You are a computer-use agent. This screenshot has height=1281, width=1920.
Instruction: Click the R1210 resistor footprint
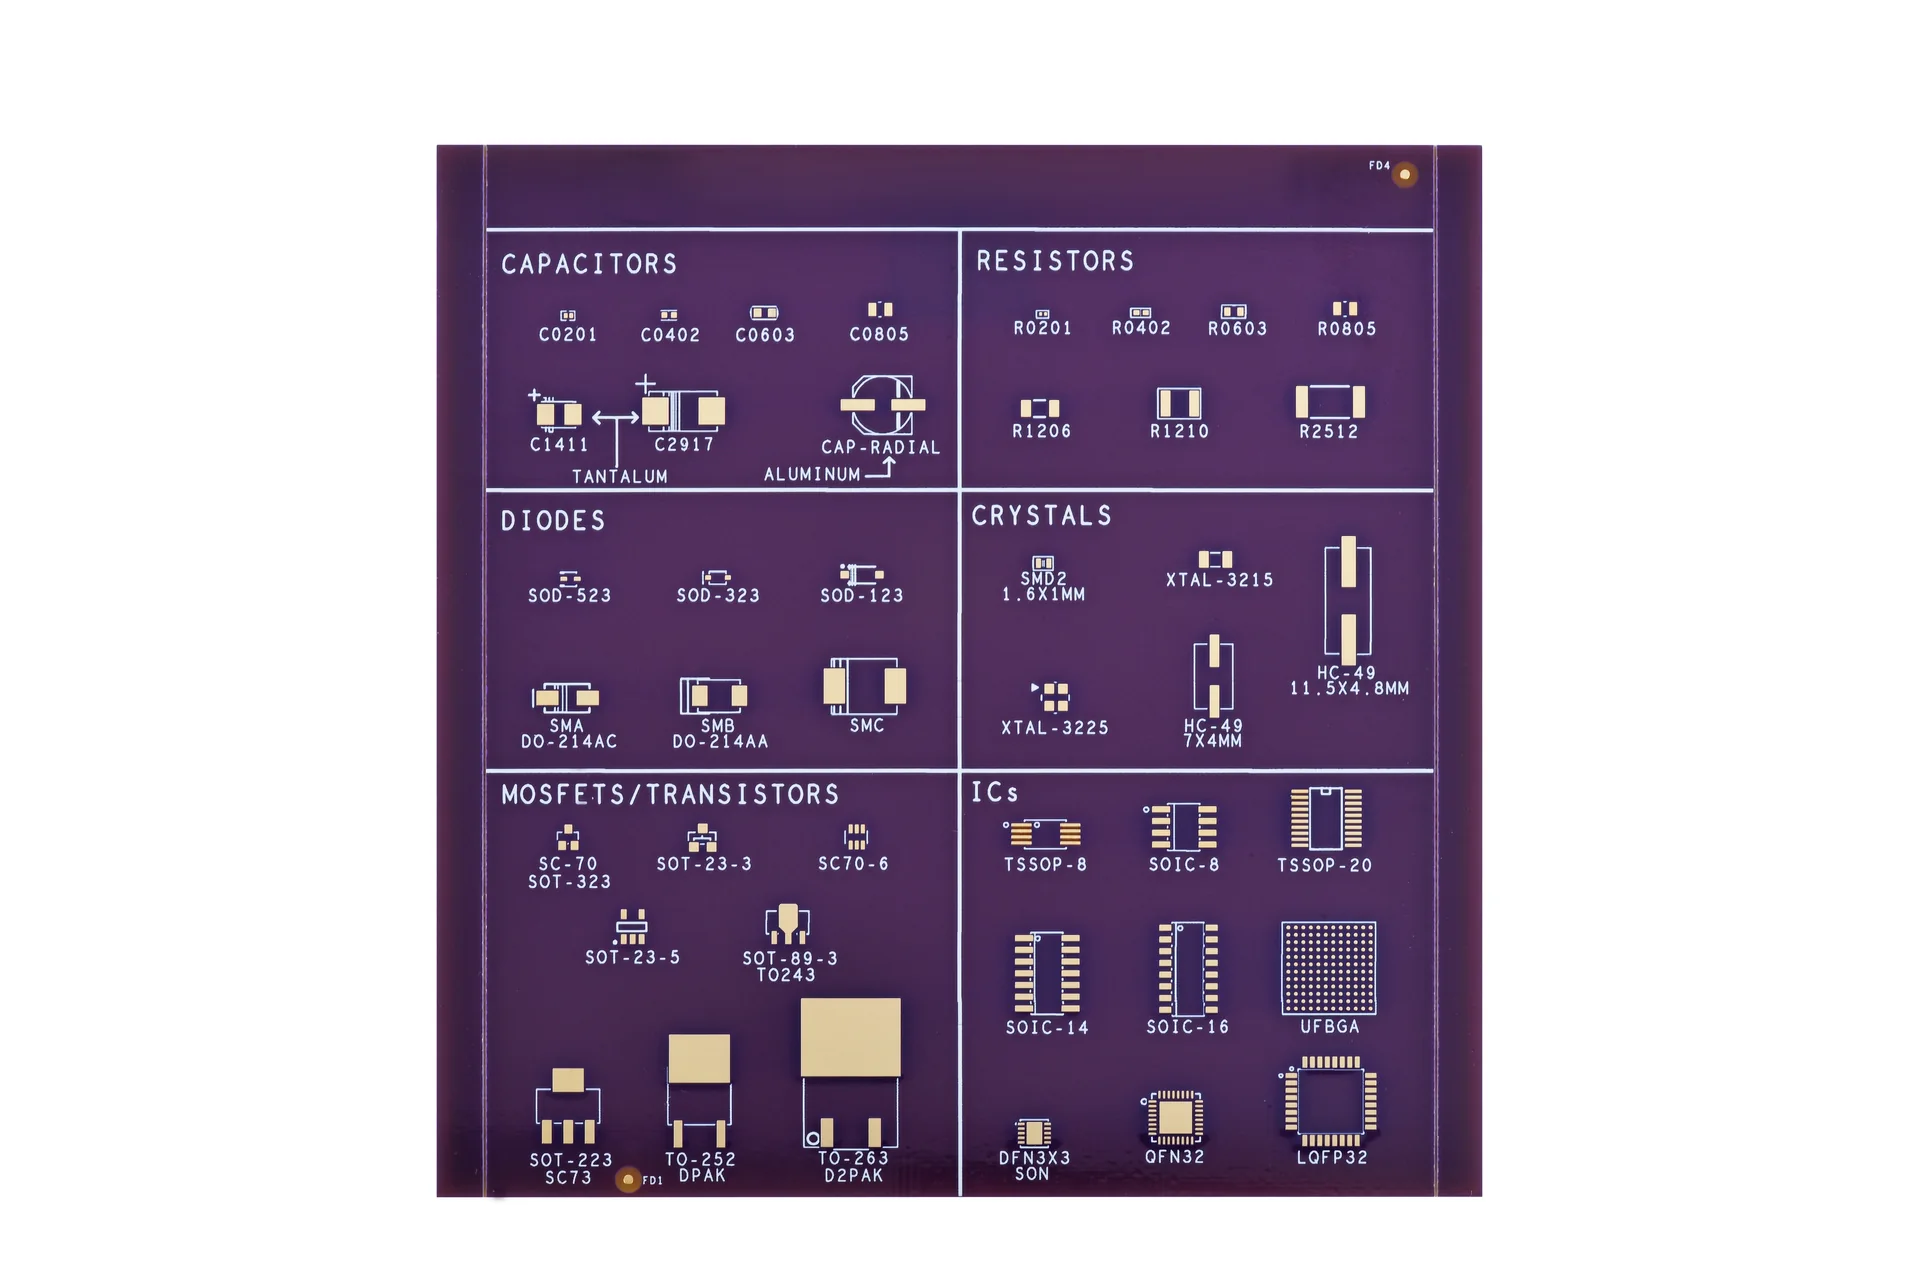1179,403
